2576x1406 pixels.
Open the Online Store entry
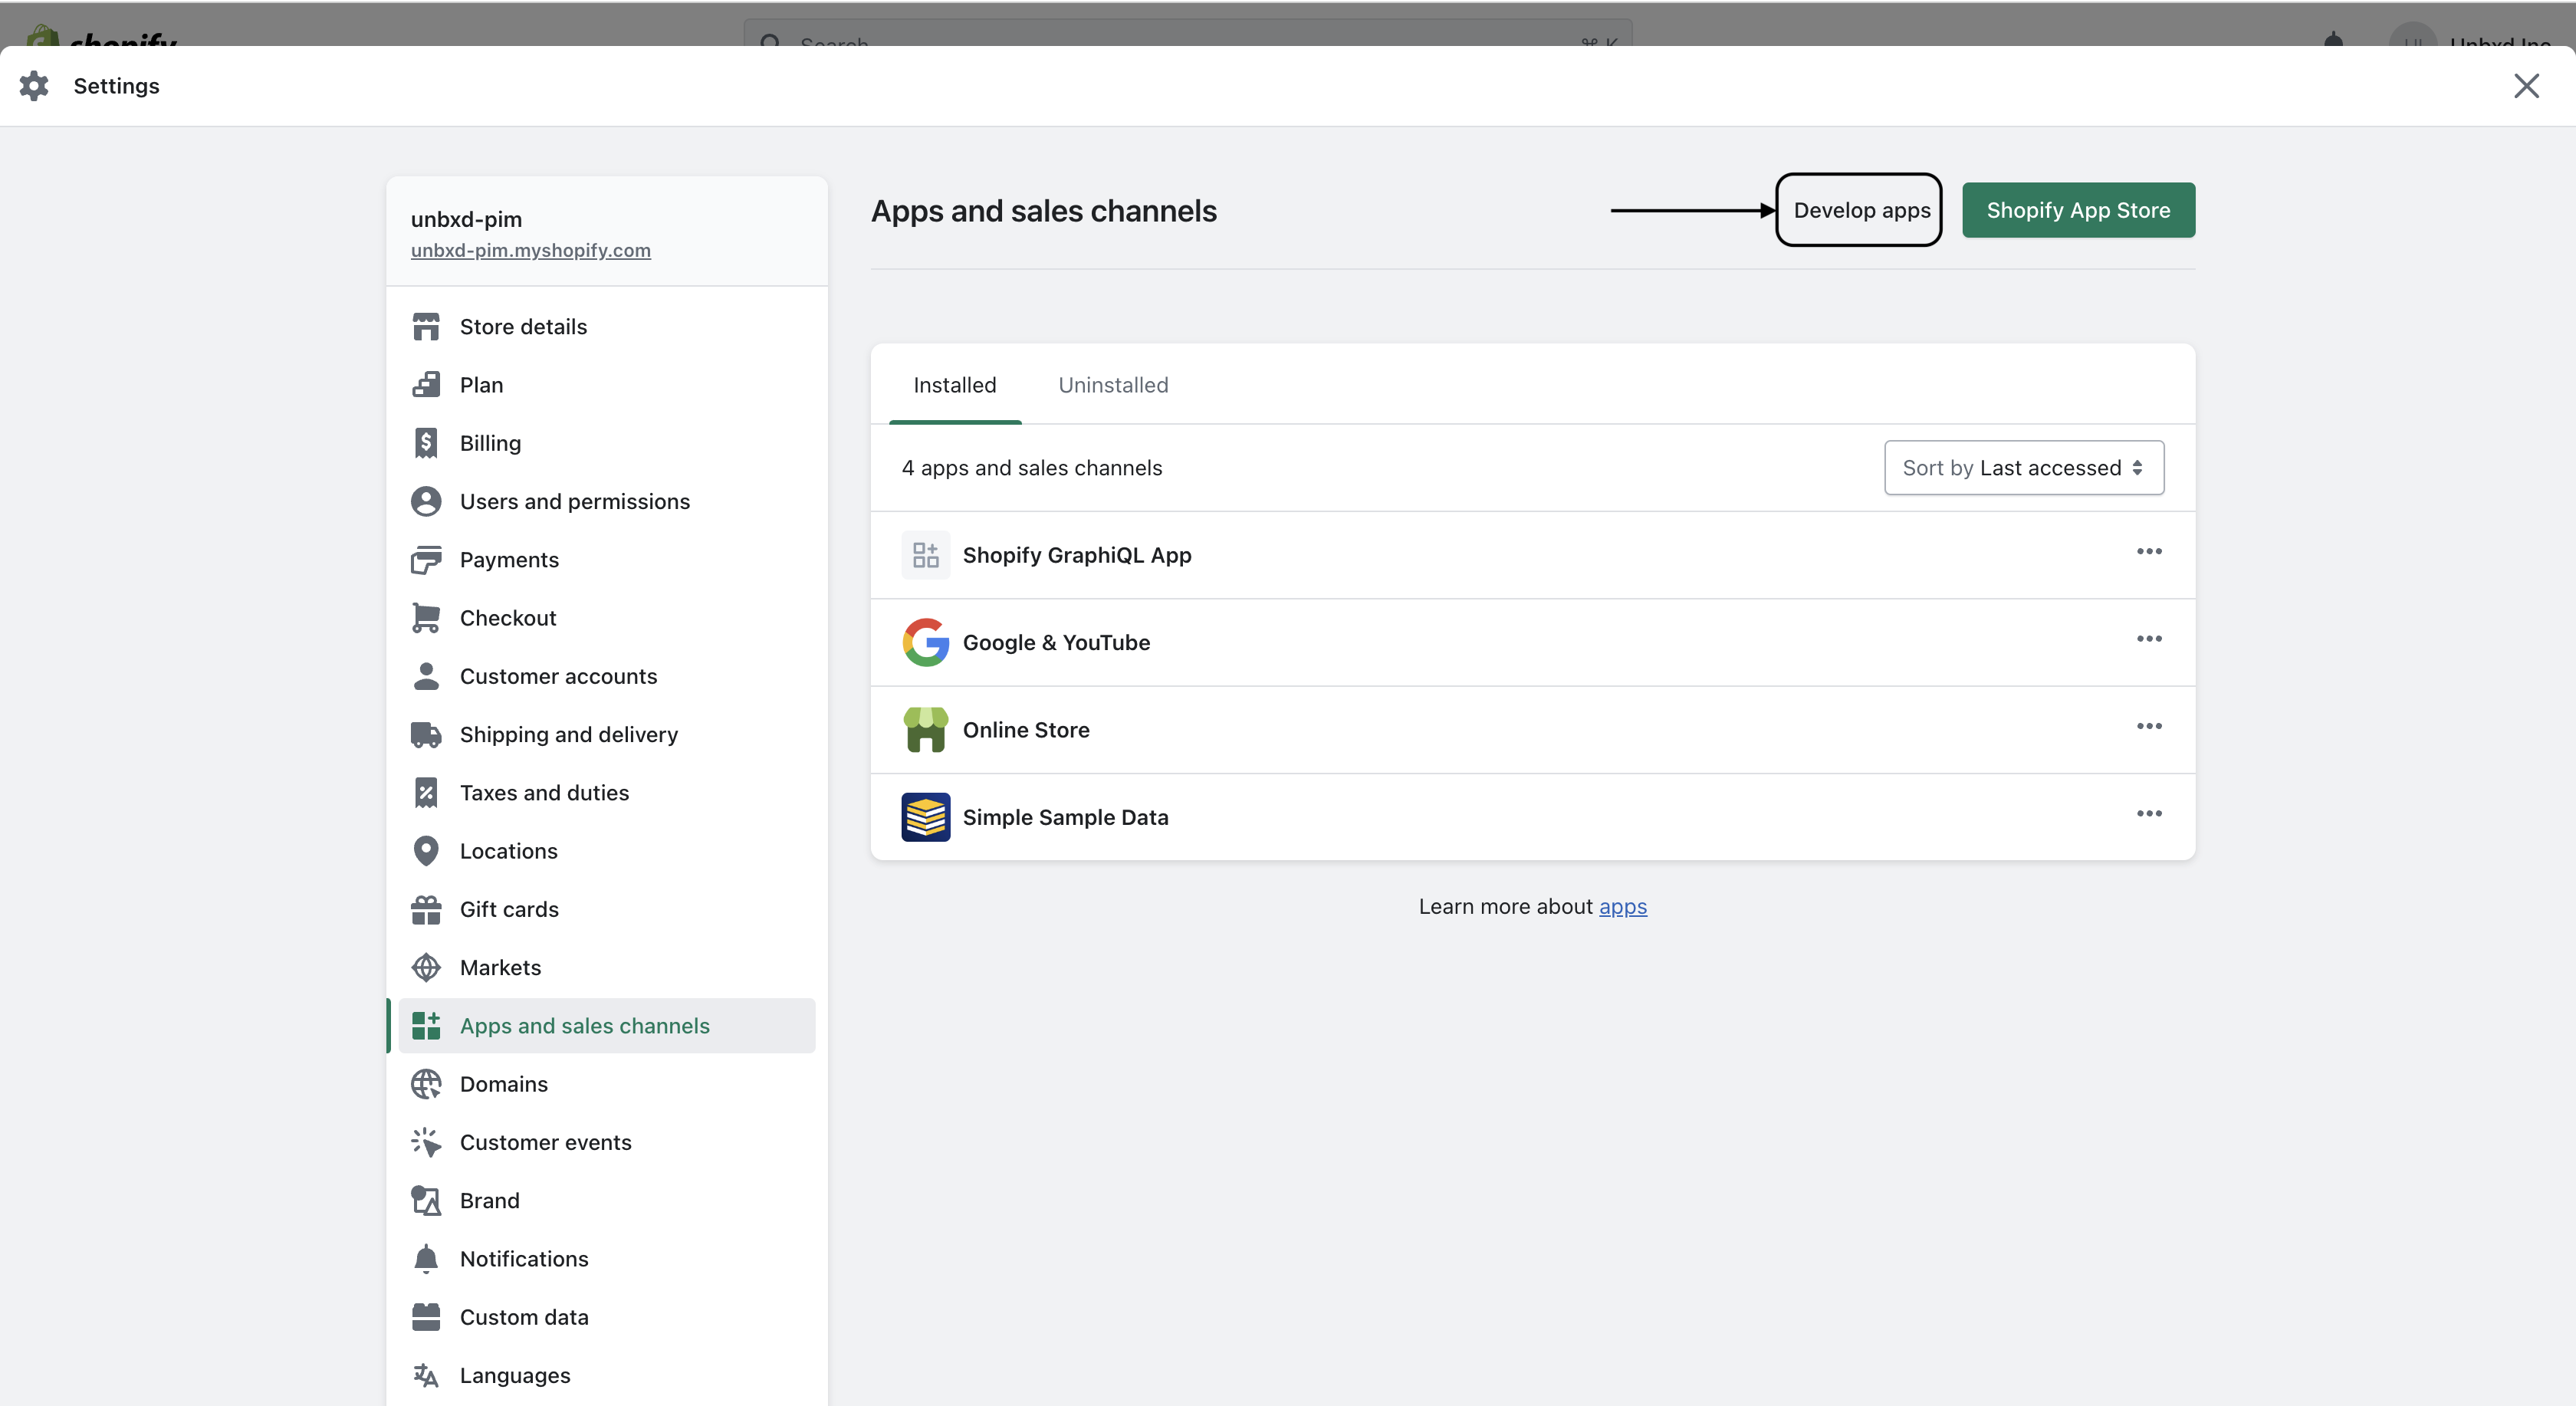(x=1533, y=730)
